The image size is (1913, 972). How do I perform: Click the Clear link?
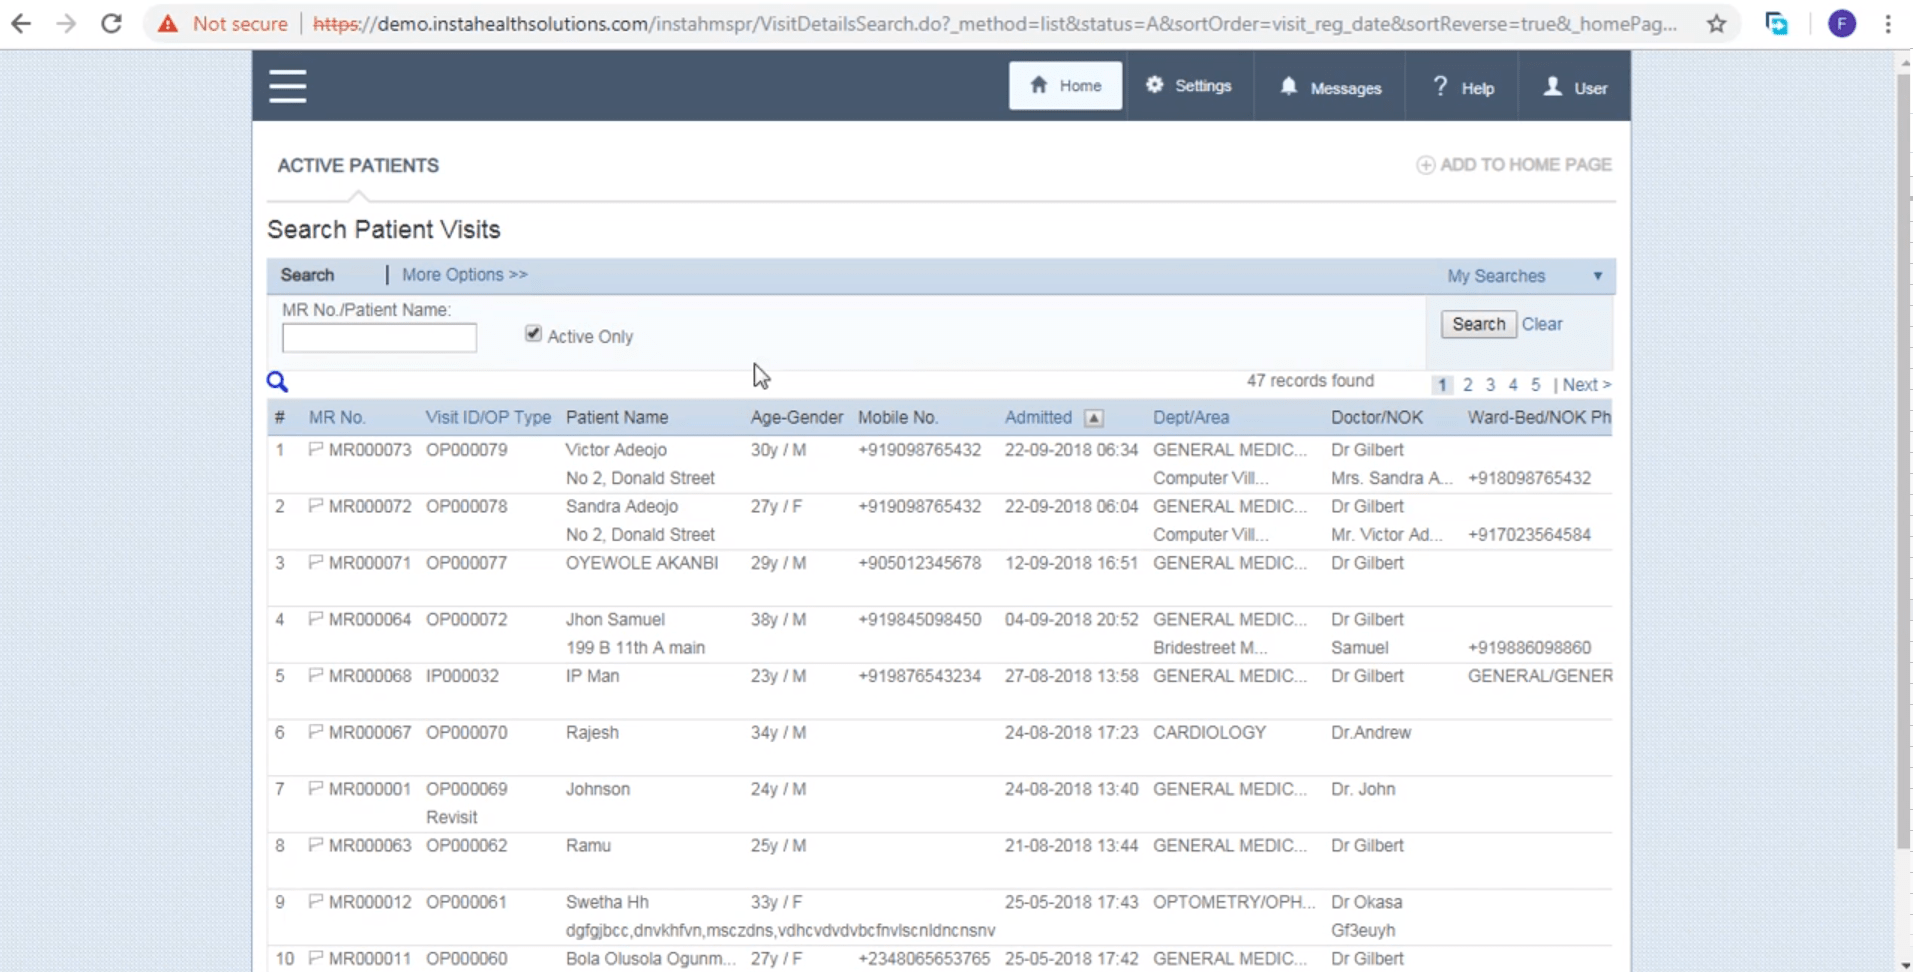tap(1542, 324)
